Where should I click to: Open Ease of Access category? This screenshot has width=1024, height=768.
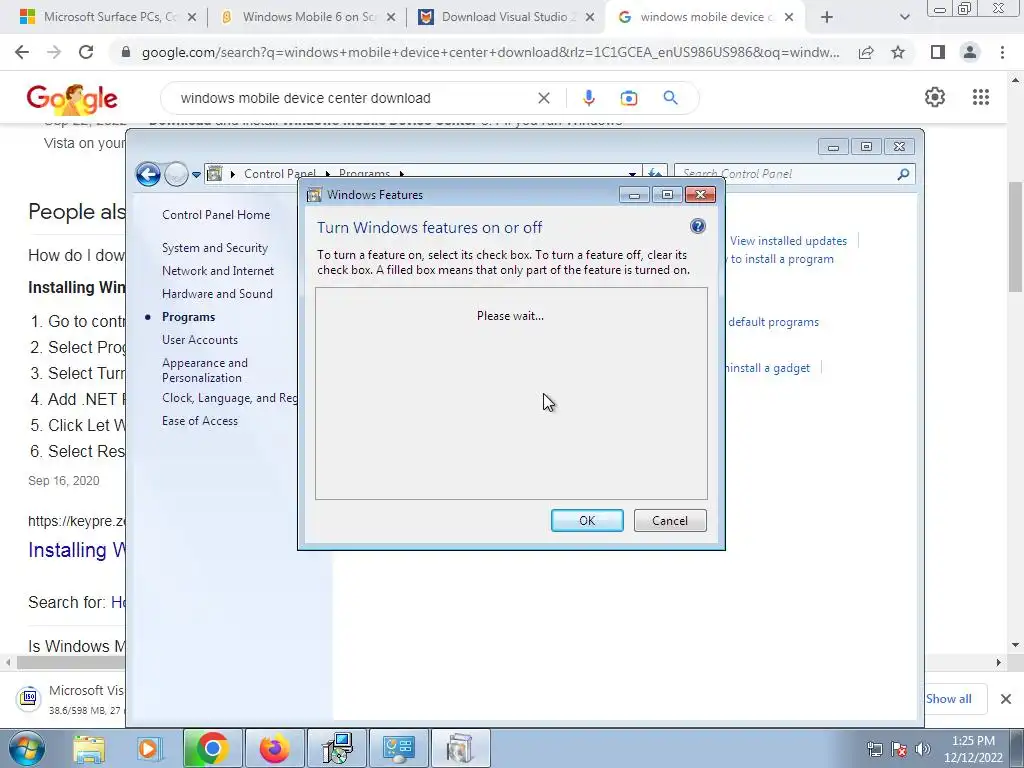199,421
